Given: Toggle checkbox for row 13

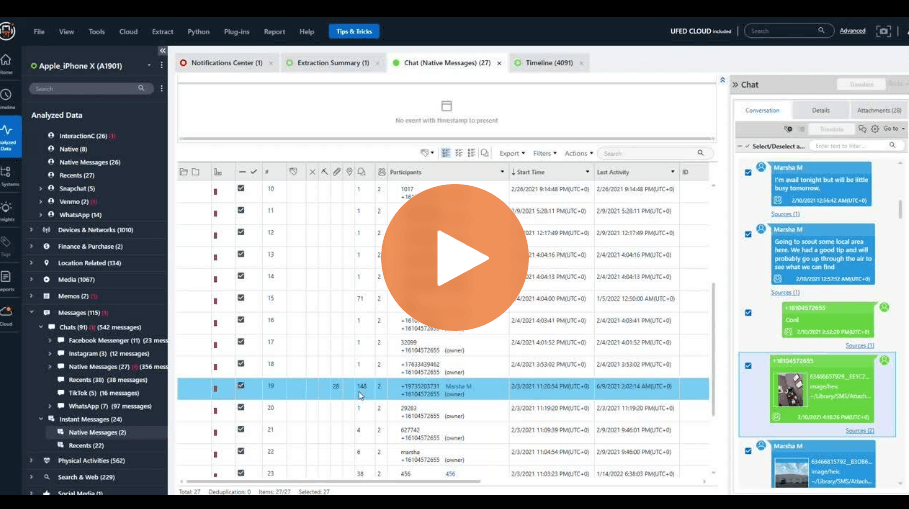Looking at the screenshot, I should pyautogui.click(x=241, y=254).
